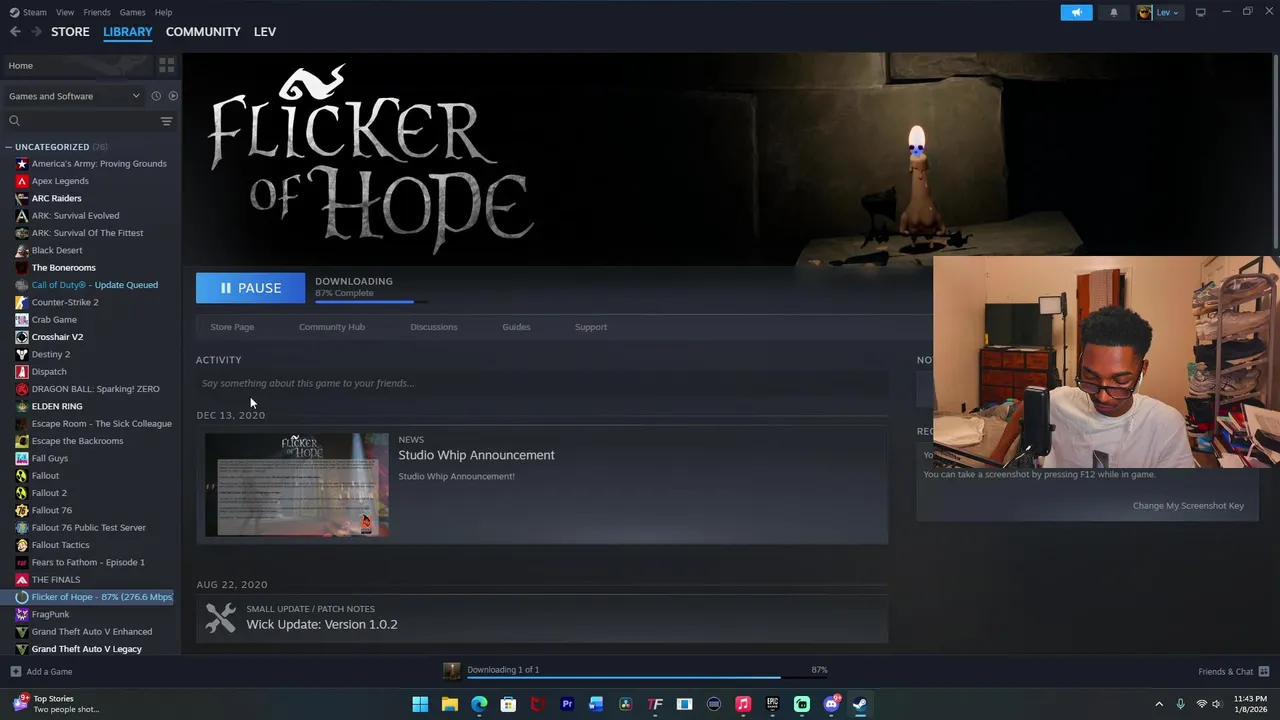
Task: Open Wick Update: Version 1.0.2 title
Action: [x=322, y=624]
